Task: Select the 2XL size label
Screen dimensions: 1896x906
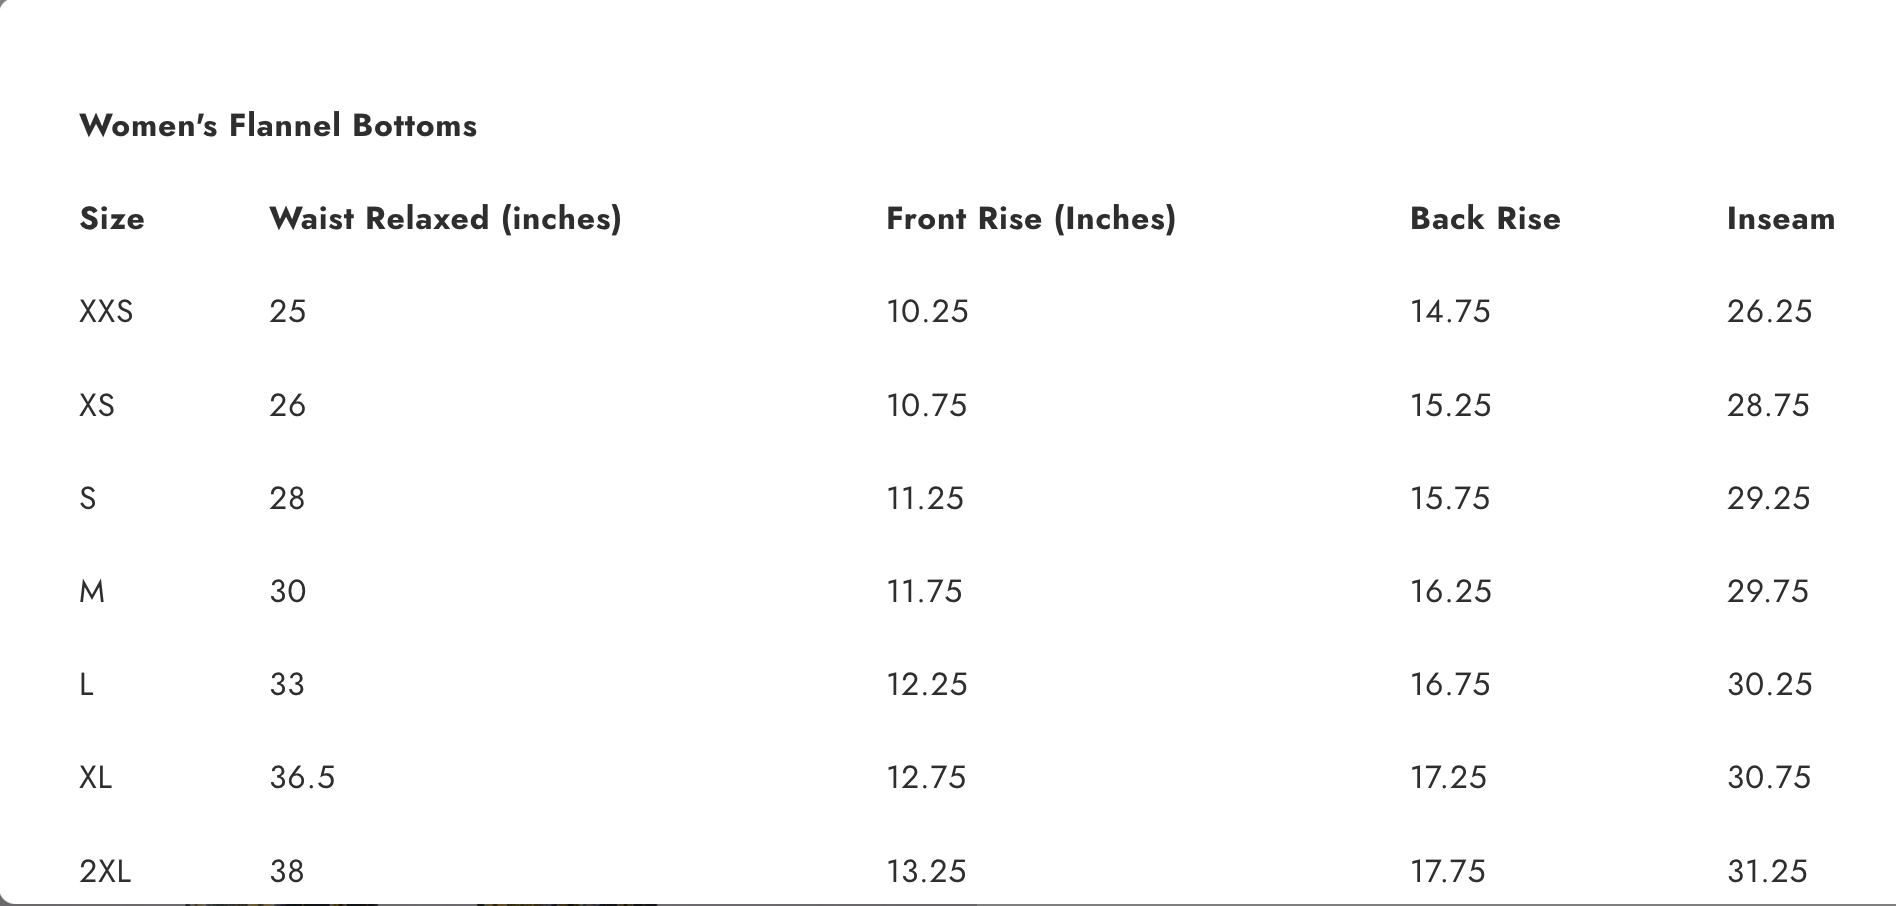Action: tap(105, 871)
